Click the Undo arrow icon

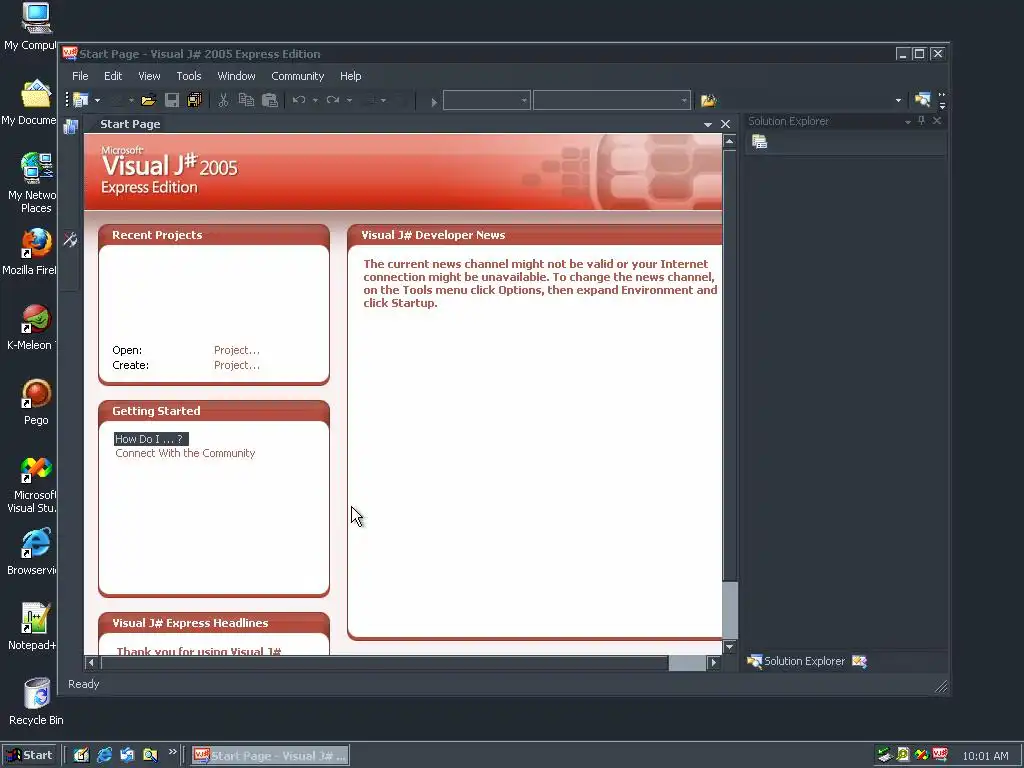(x=299, y=100)
